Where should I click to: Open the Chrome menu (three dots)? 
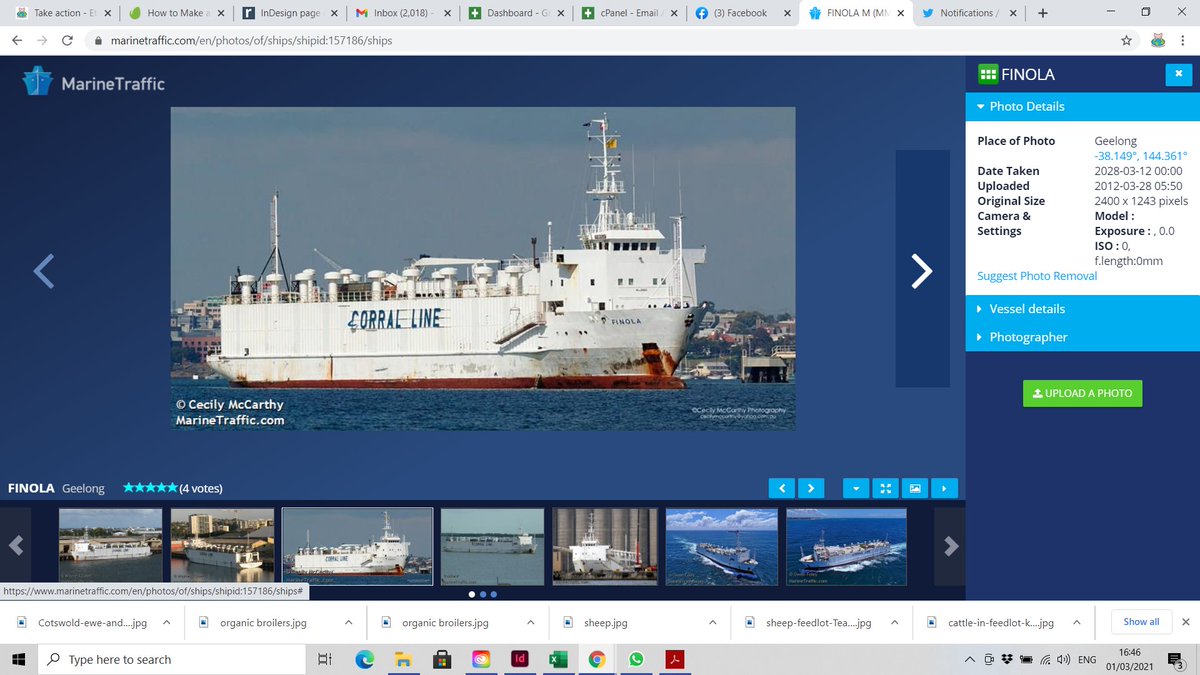pos(1184,41)
